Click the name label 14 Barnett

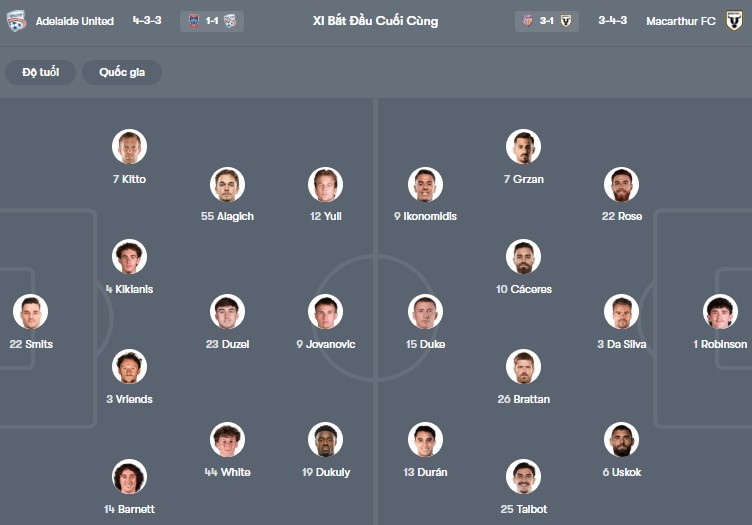point(129,509)
